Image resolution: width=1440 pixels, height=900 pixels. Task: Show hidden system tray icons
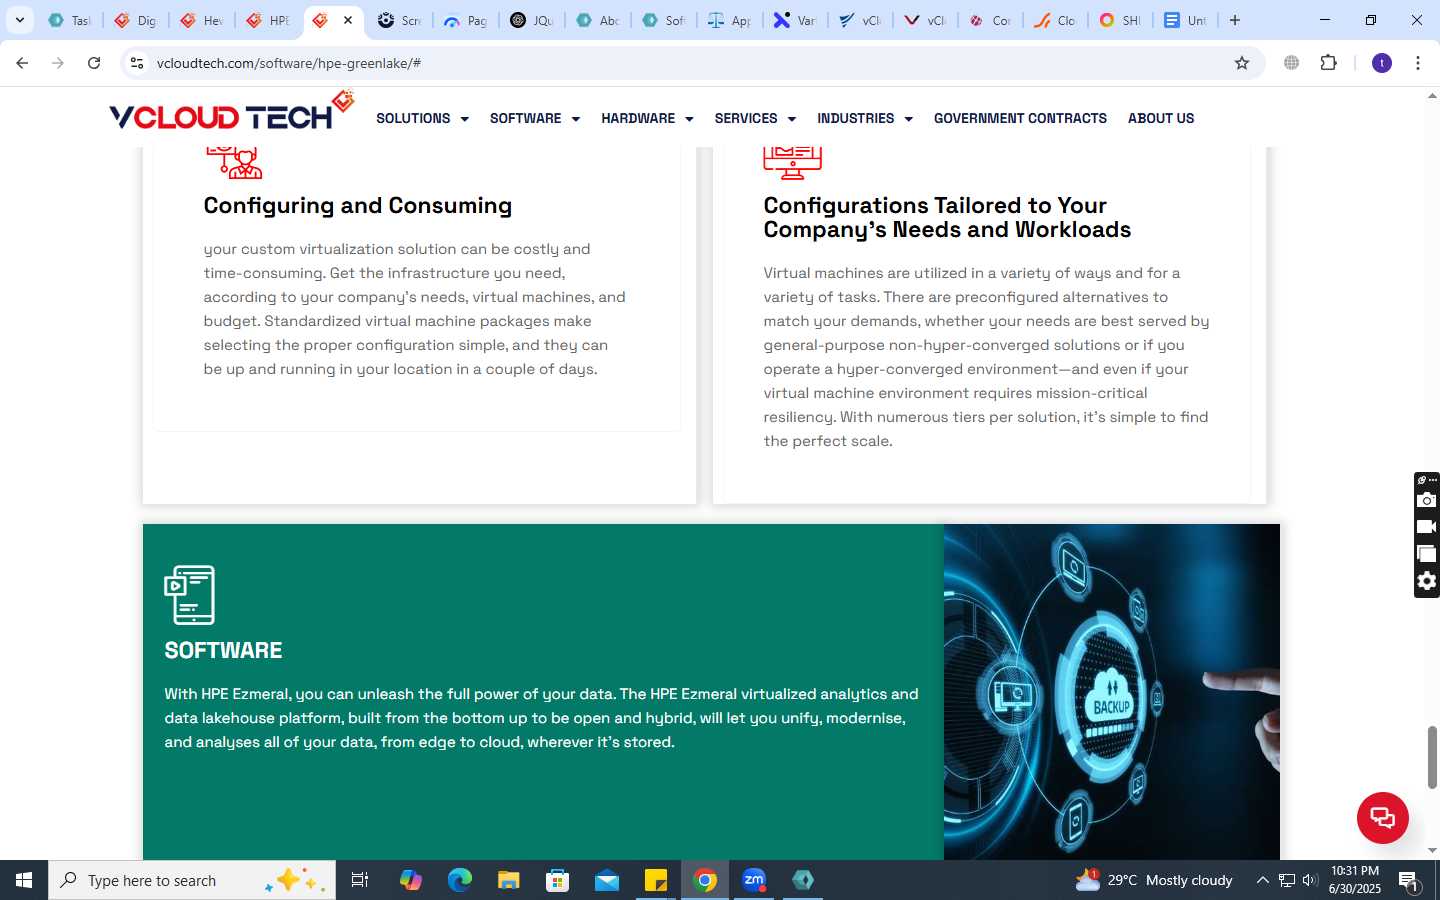click(1262, 880)
